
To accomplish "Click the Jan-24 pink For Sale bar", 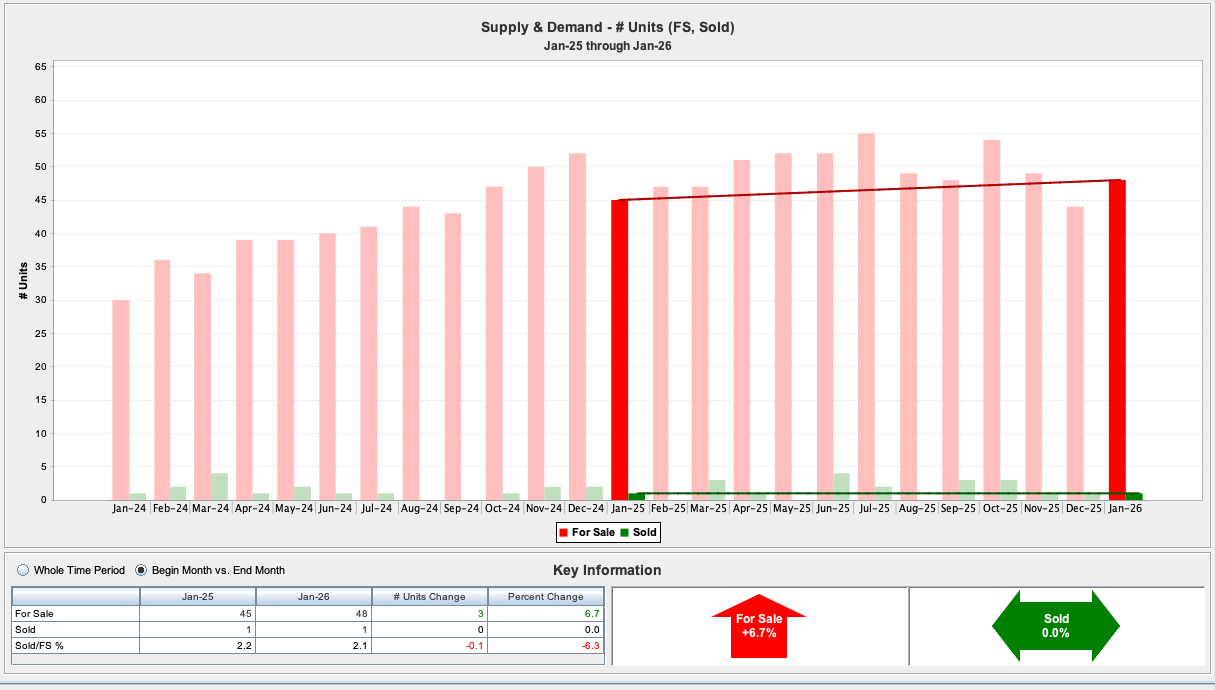I will (120, 400).
